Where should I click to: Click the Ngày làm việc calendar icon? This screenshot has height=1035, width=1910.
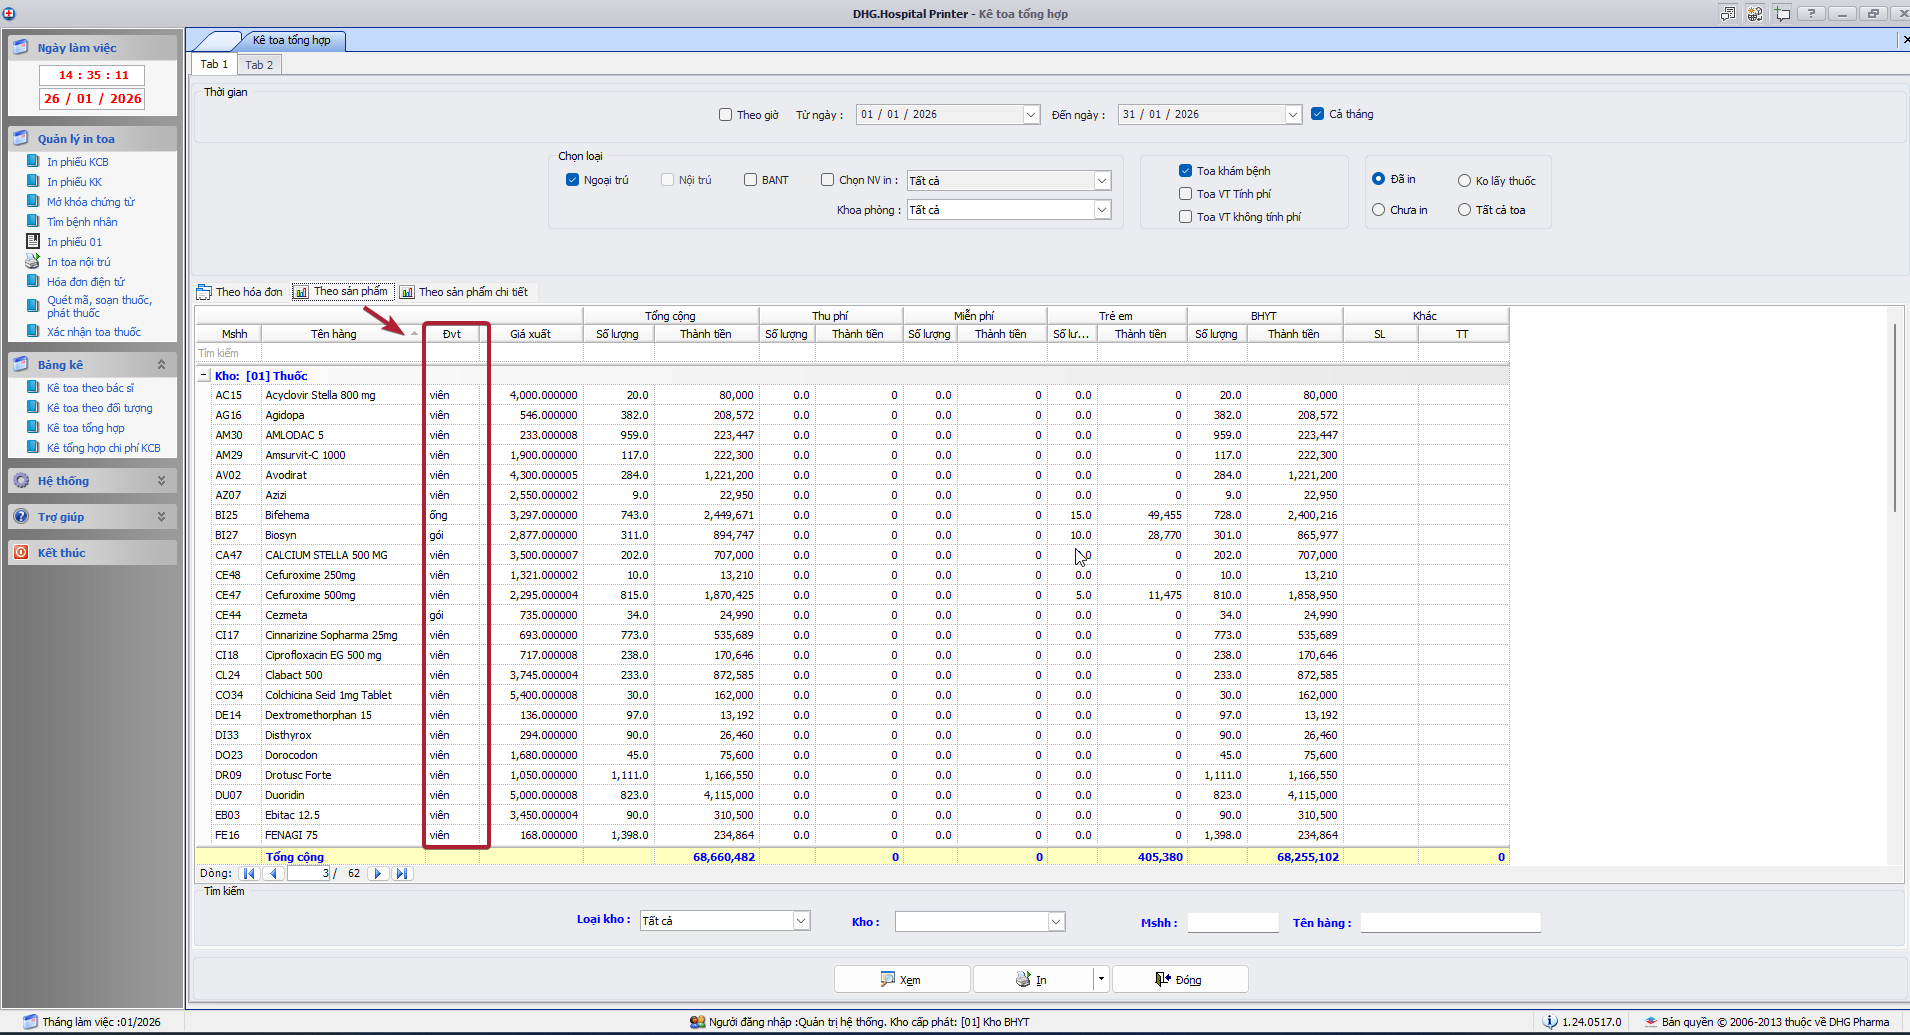coord(21,47)
